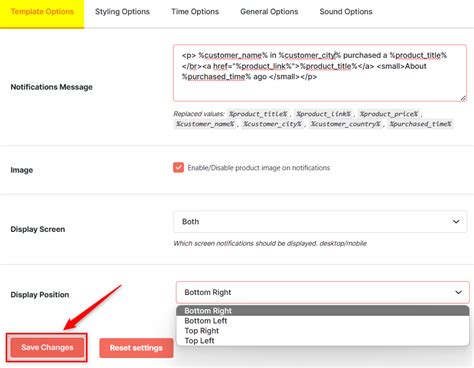Click the %customer_city% replaced value tag

272,124
